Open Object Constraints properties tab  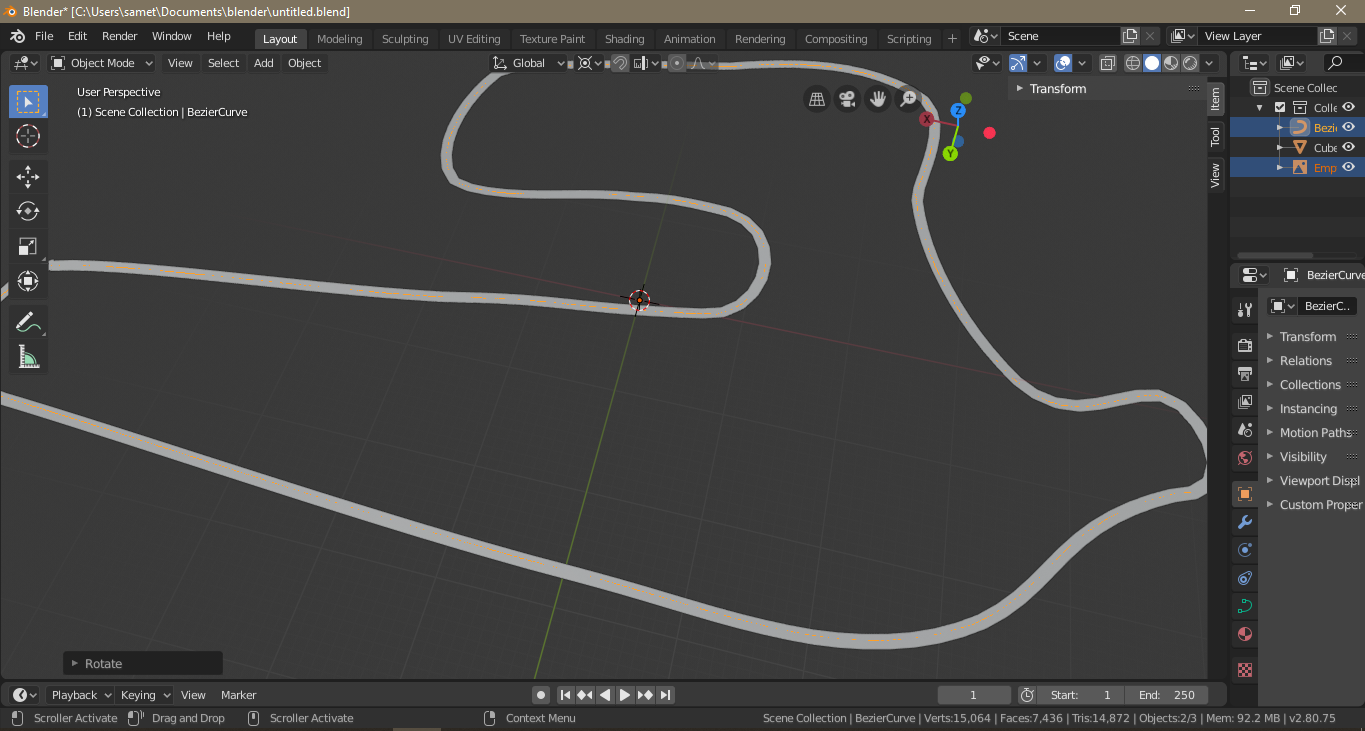[1245, 578]
